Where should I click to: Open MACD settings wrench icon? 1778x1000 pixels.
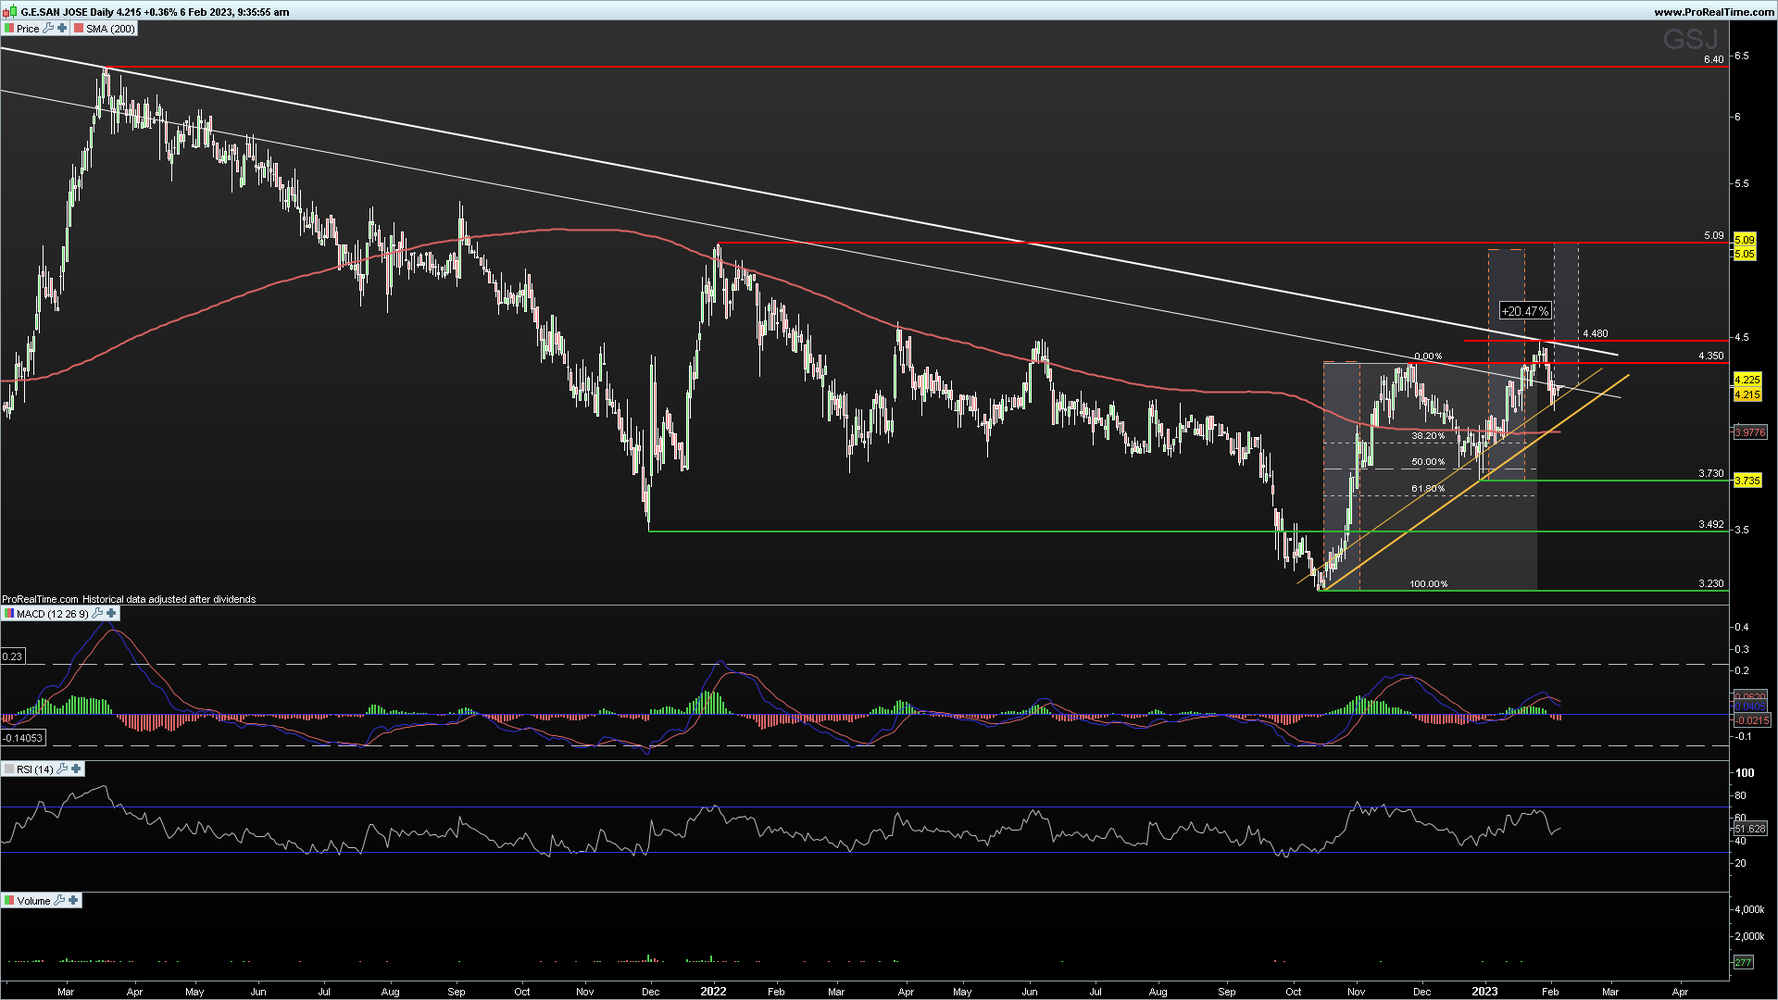[x=98, y=614]
